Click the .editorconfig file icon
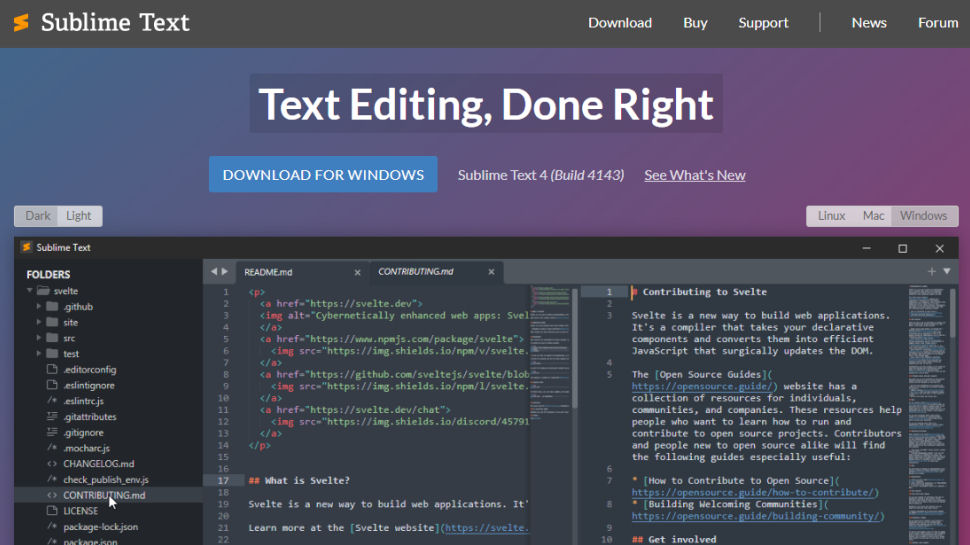Screen dimensions: 970x545 [52, 370]
